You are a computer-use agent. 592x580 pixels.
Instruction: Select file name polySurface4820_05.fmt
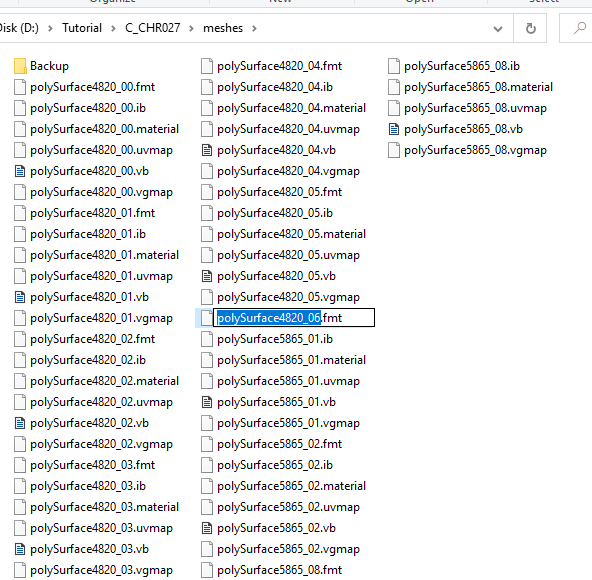click(279, 192)
